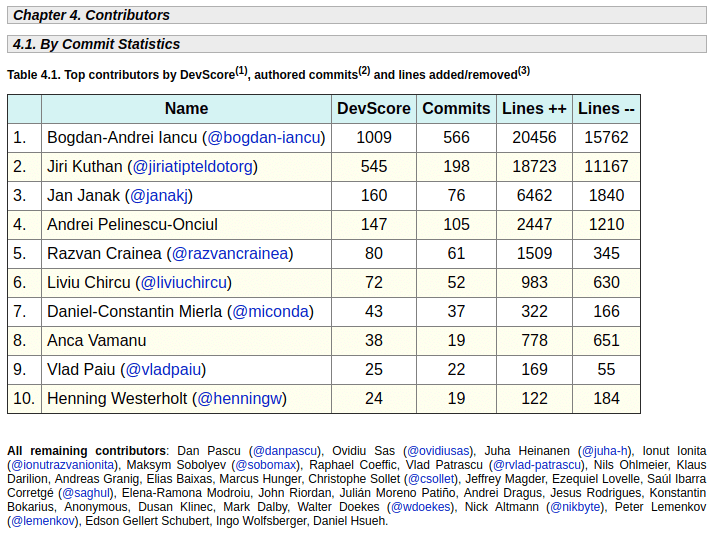Open the @rvlad-patrascu link
The width and height of the screenshot is (715, 533).
537,465
